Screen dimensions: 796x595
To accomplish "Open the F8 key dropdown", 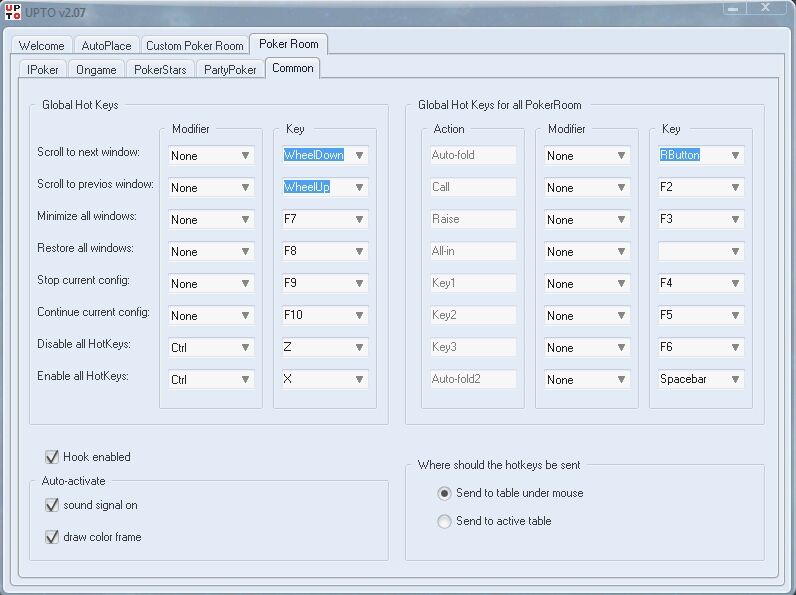I will click(x=325, y=251).
